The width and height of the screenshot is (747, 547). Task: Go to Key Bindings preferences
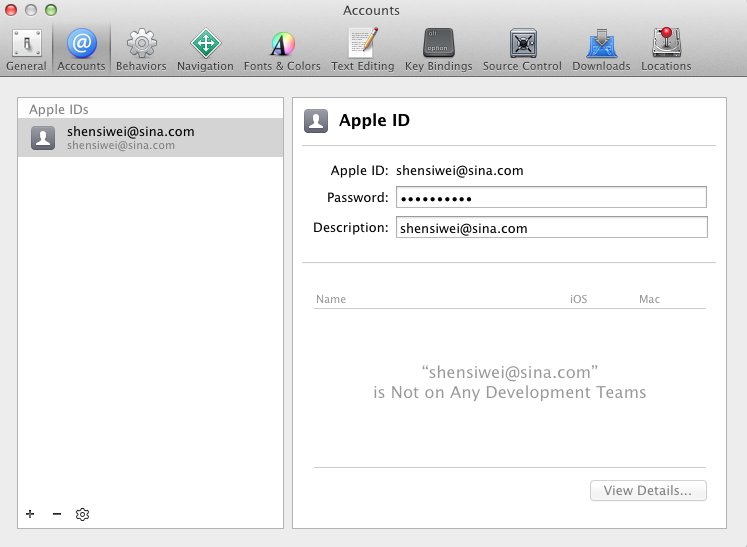[x=439, y=50]
